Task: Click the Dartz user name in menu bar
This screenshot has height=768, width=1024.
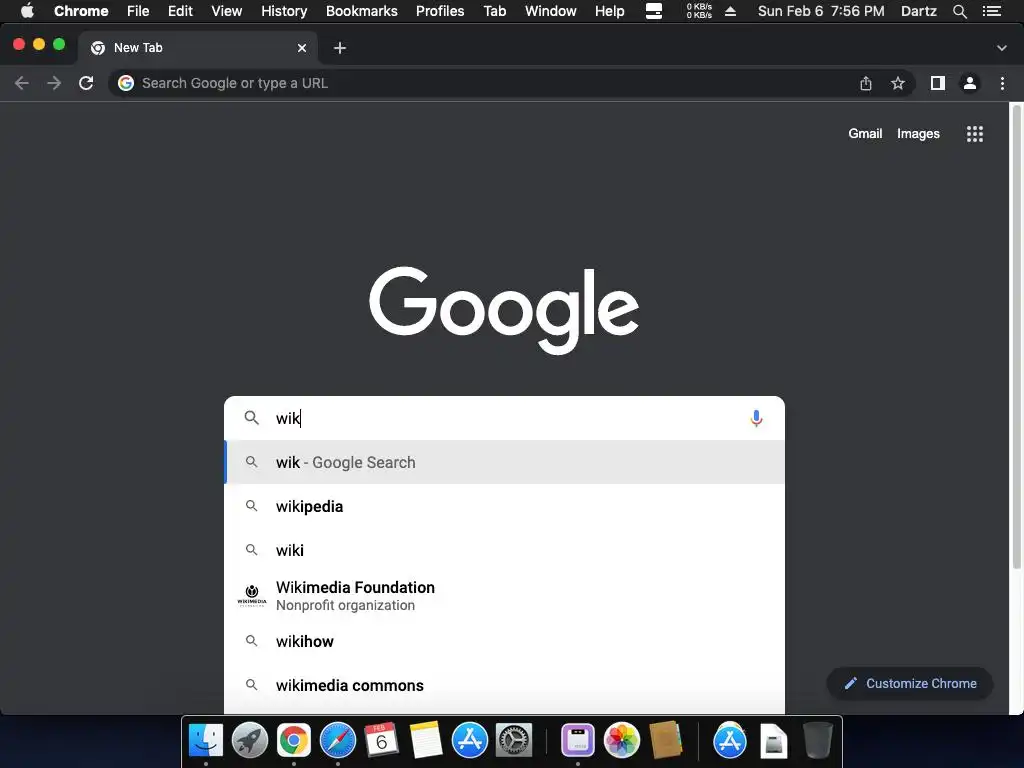Action: (x=919, y=11)
